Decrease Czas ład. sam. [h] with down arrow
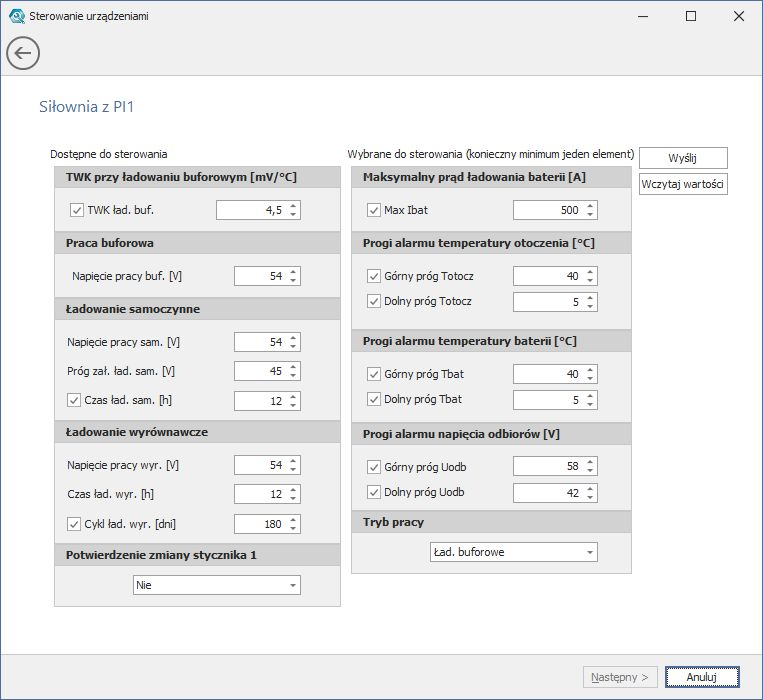 (x=293, y=405)
